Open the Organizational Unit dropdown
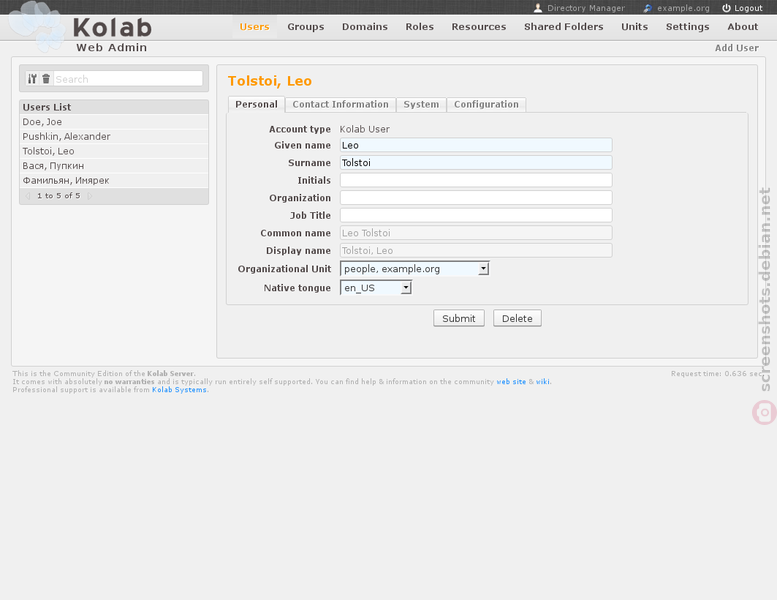 (415, 269)
